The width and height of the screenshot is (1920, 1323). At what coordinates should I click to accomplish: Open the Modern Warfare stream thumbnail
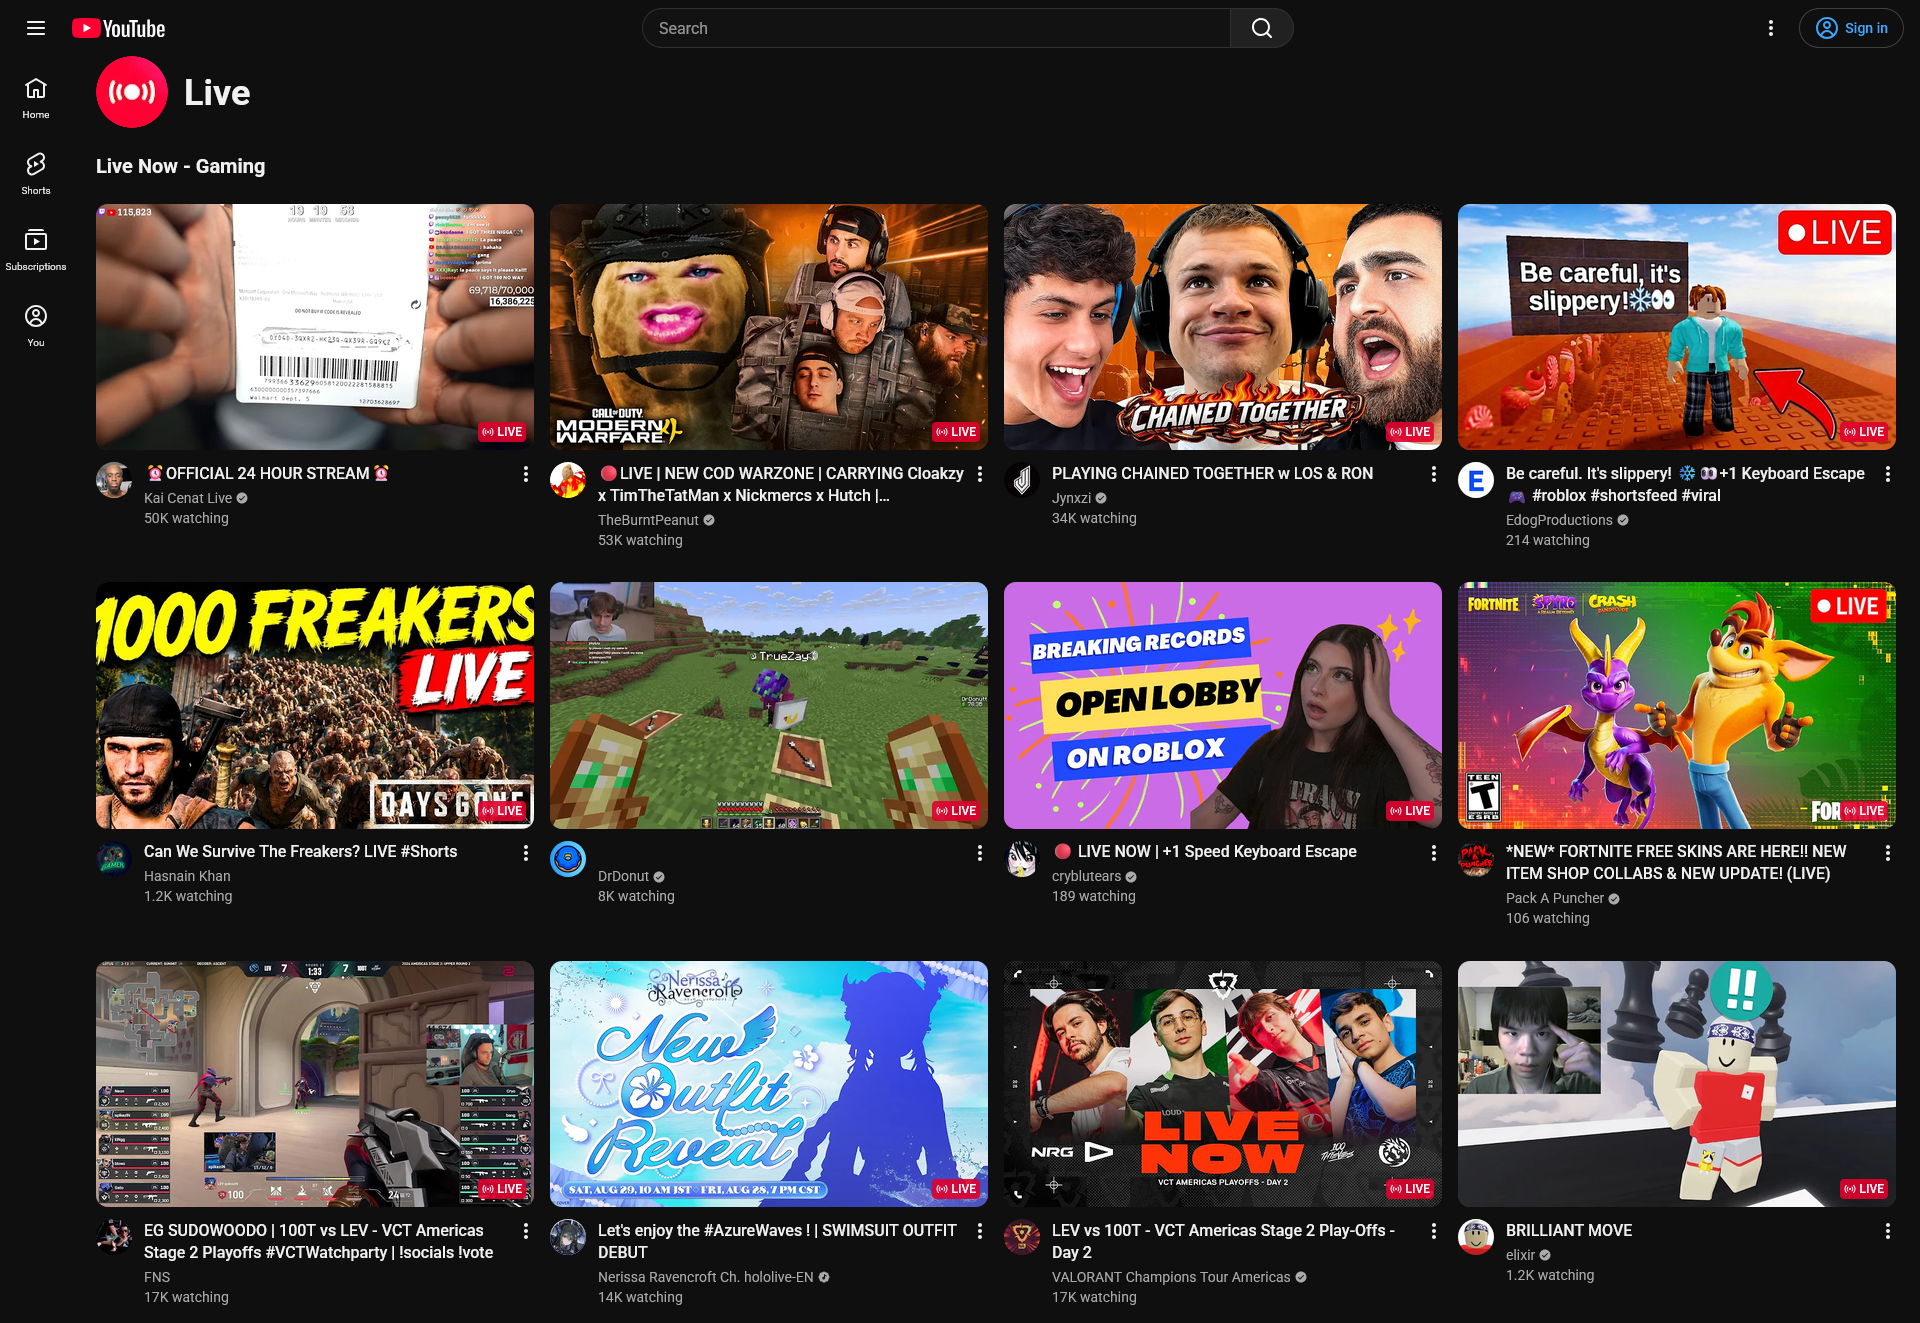[769, 327]
